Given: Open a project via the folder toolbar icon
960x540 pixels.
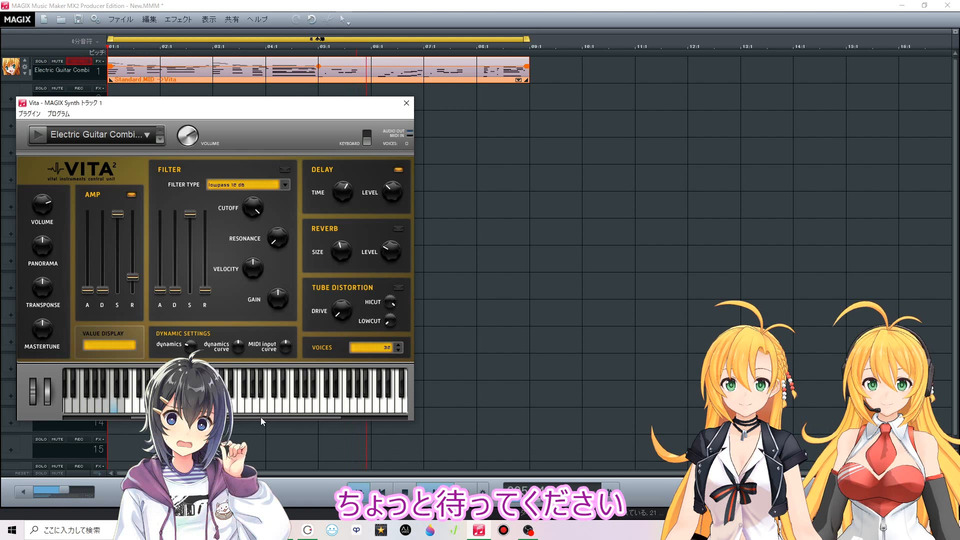Looking at the screenshot, I should [61, 20].
